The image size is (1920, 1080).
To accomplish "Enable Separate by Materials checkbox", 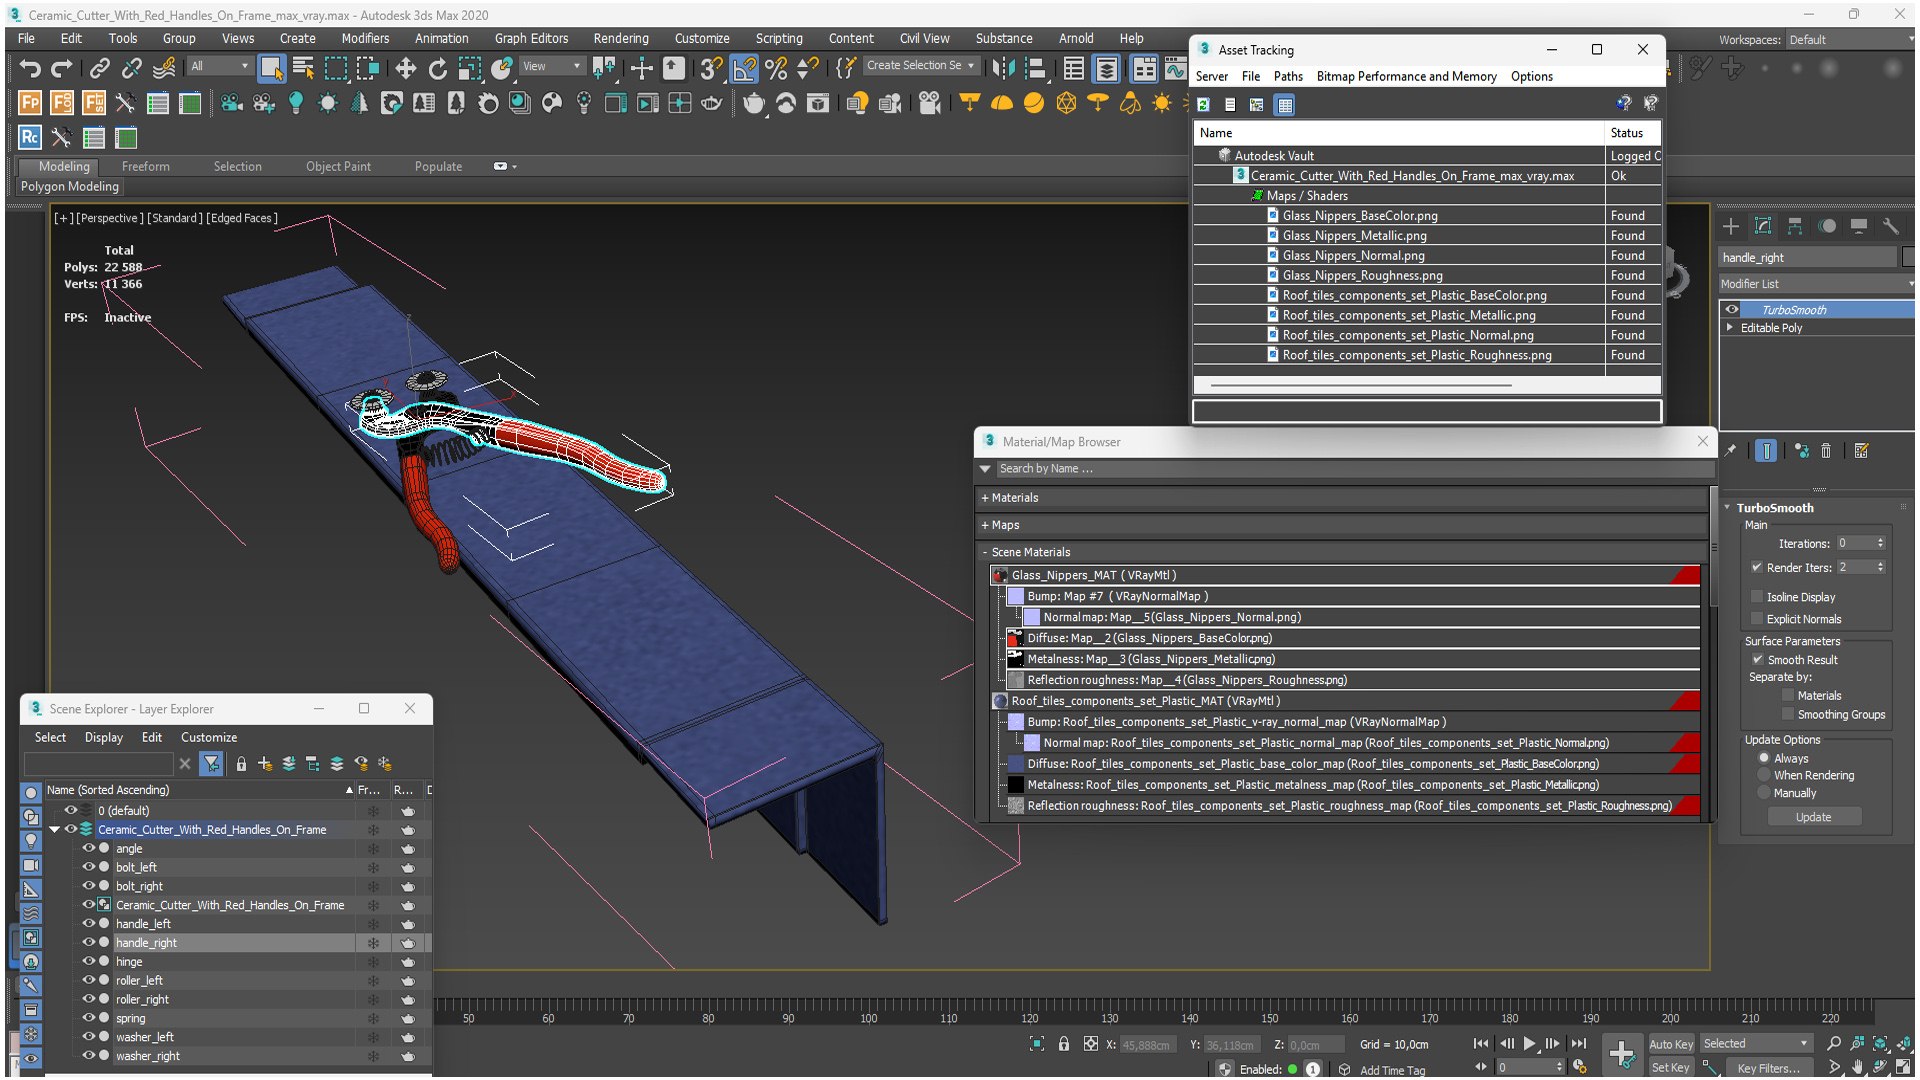I will click(1788, 696).
